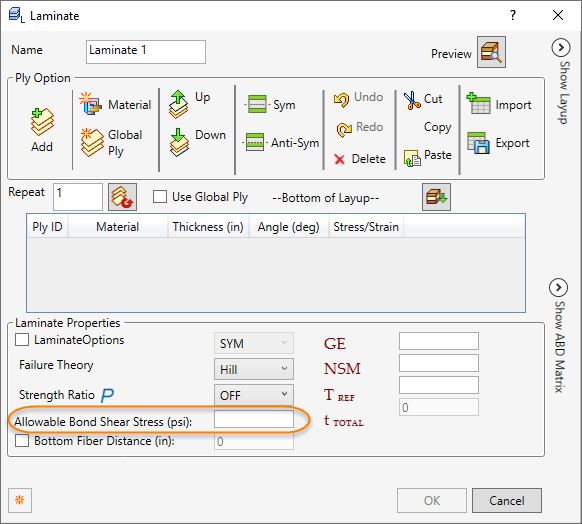This screenshot has width=582, height=524.
Task: Click the Material column header
Action: pyautogui.click(x=118, y=226)
